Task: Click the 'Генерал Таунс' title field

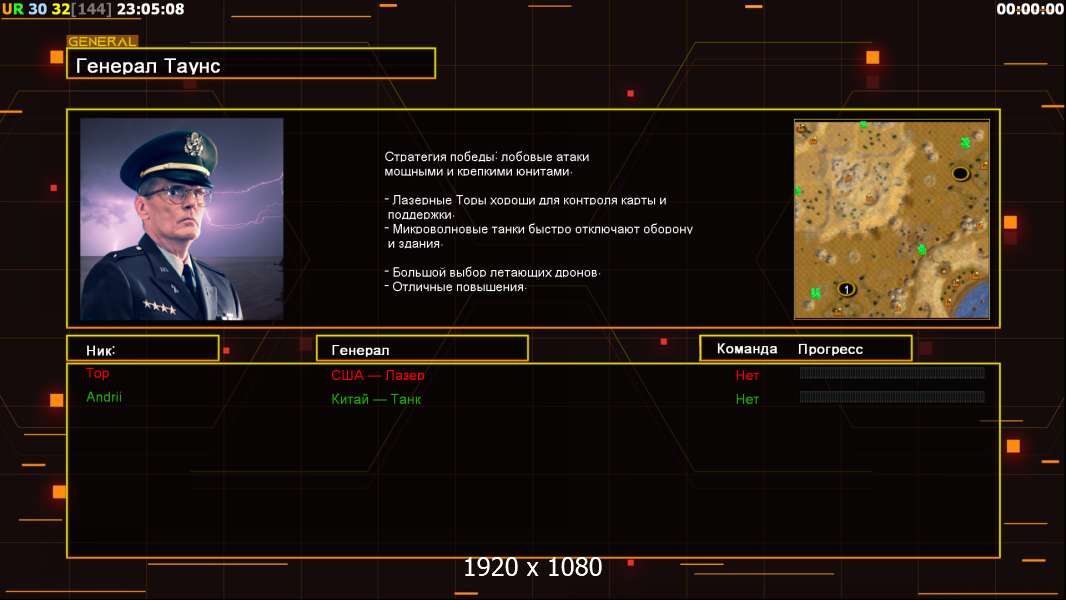Action: 251,64
